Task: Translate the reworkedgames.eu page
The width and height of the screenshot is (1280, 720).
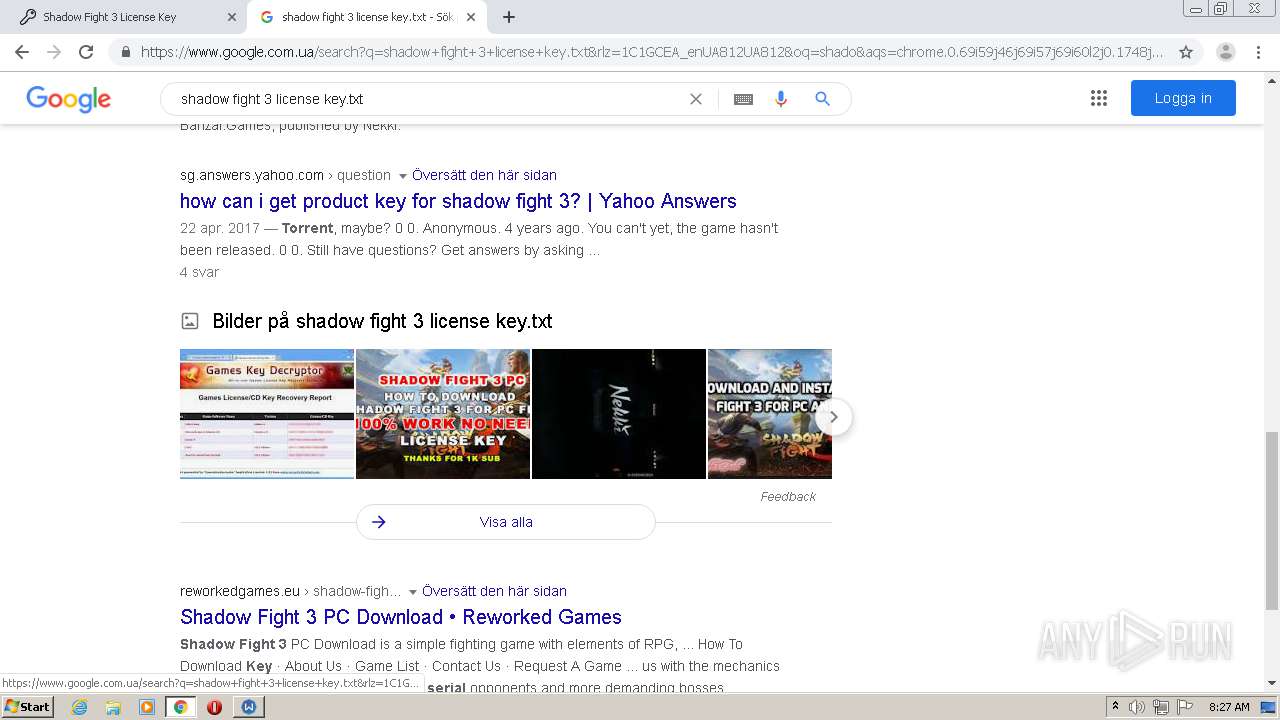Action: [x=494, y=591]
